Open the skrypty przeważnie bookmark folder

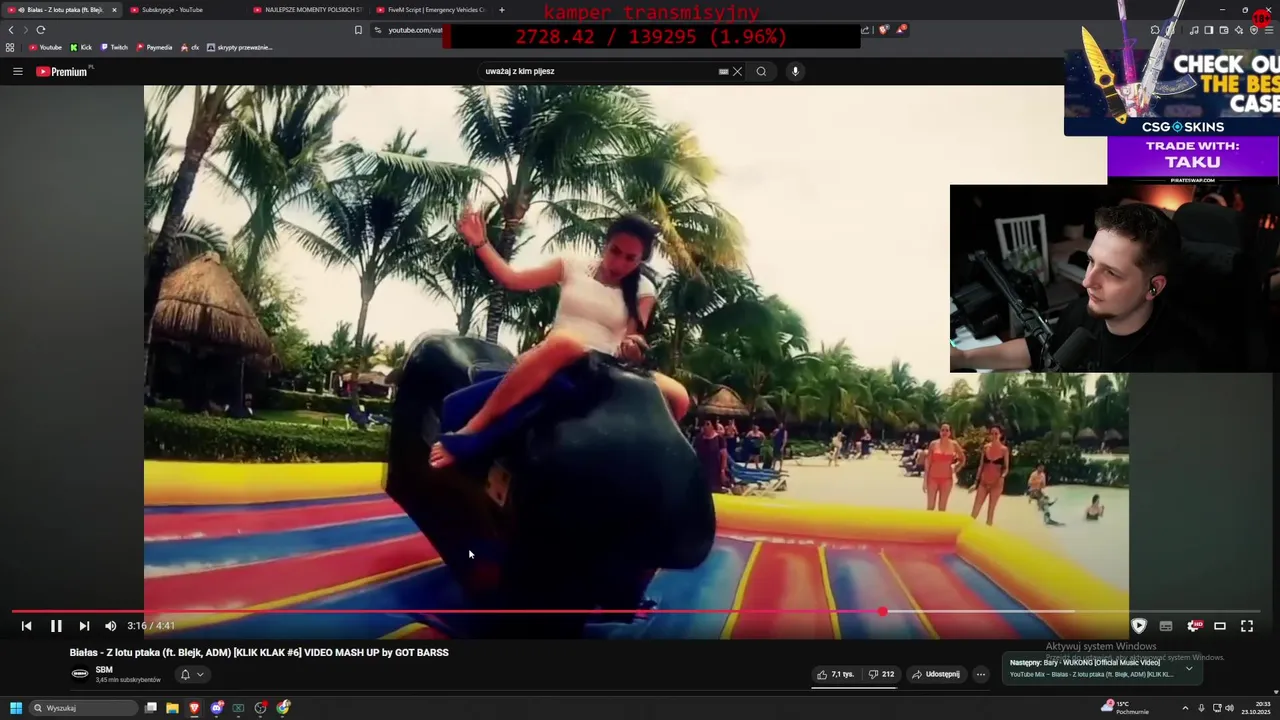[239, 47]
